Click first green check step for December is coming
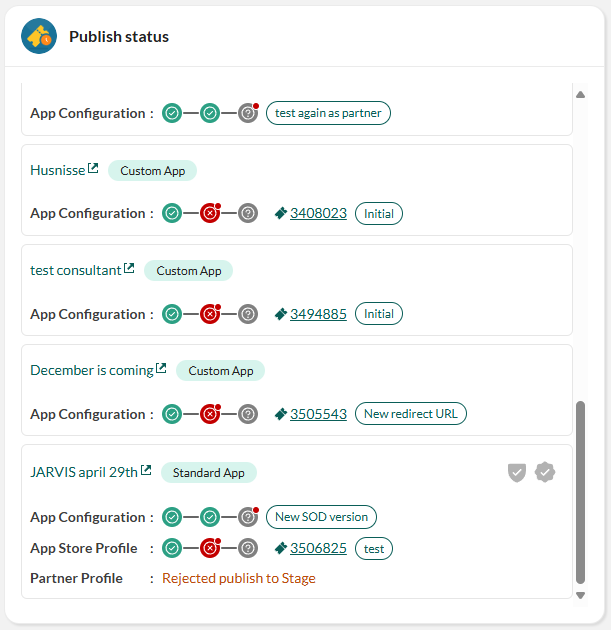 [x=172, y=414]
